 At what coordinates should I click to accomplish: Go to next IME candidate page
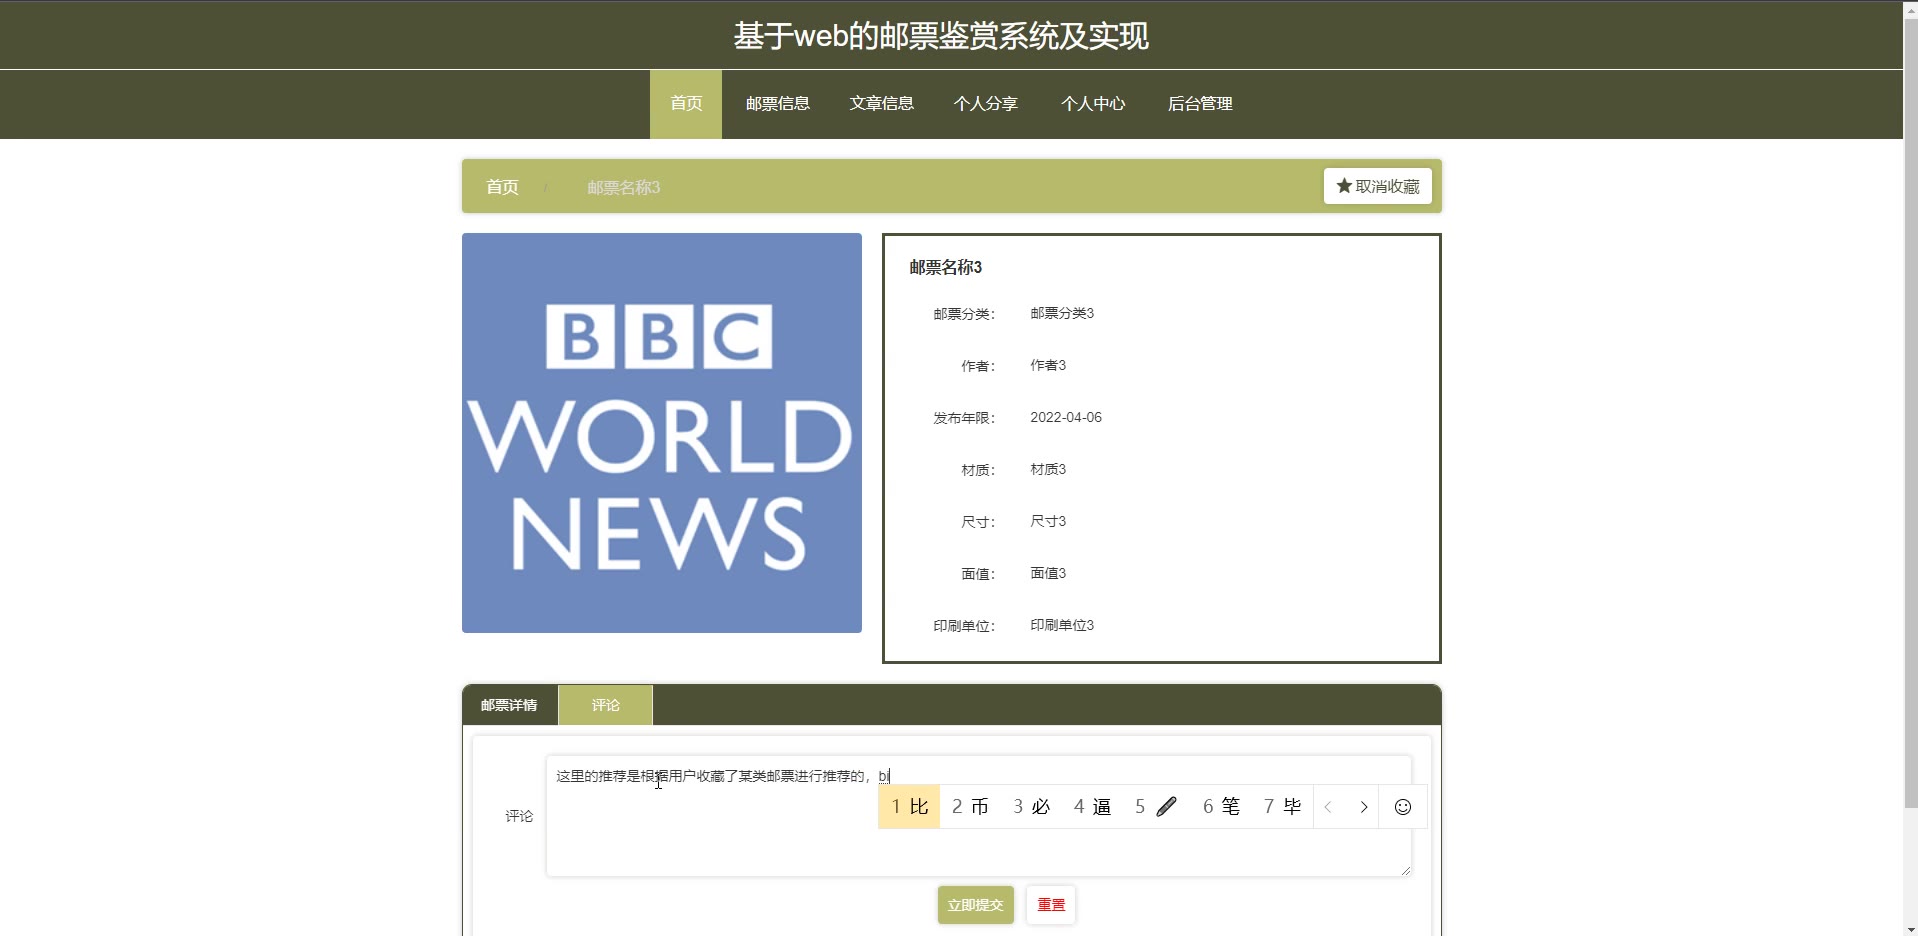click(1363, 807)
